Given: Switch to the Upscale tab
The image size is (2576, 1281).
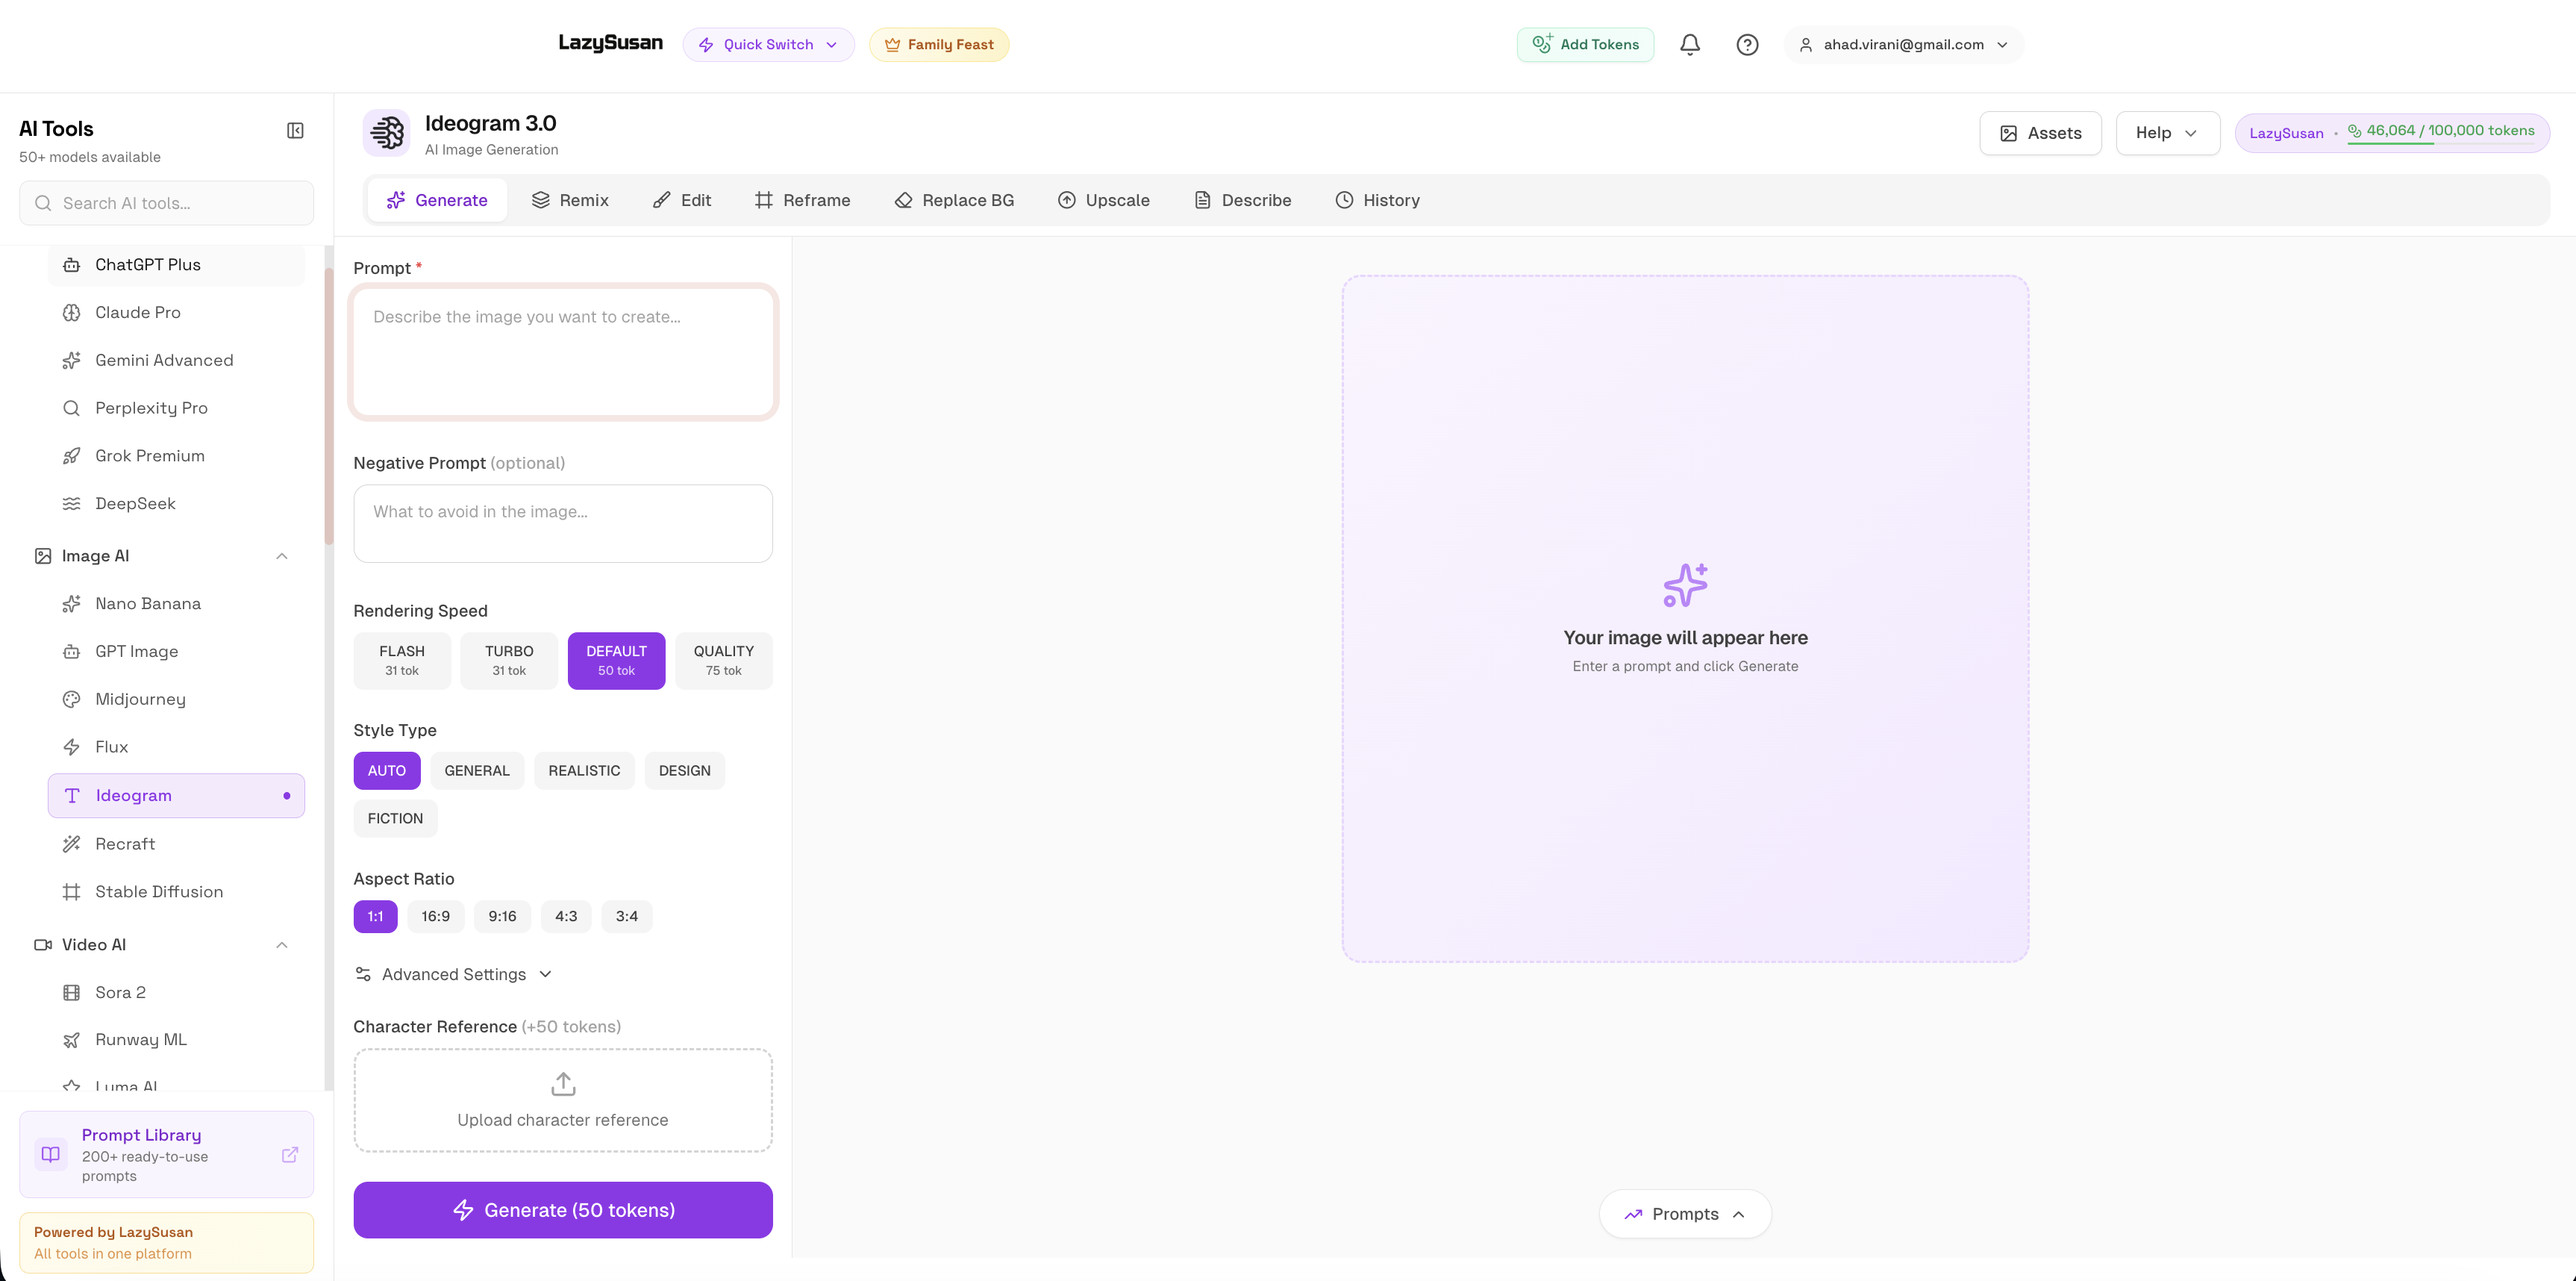Looking at the screenshot, I should tap(1104, 200).
